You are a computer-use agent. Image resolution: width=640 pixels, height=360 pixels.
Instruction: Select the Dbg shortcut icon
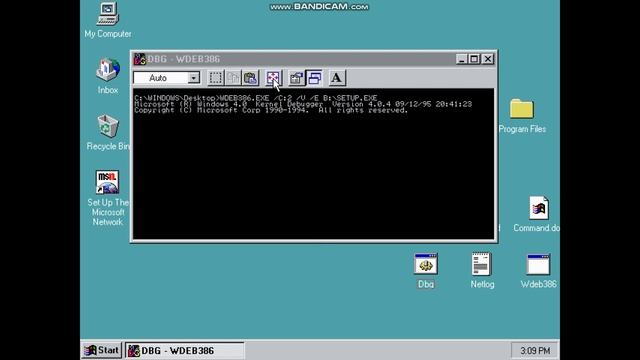pyautogui.click(x=426, y=271)
